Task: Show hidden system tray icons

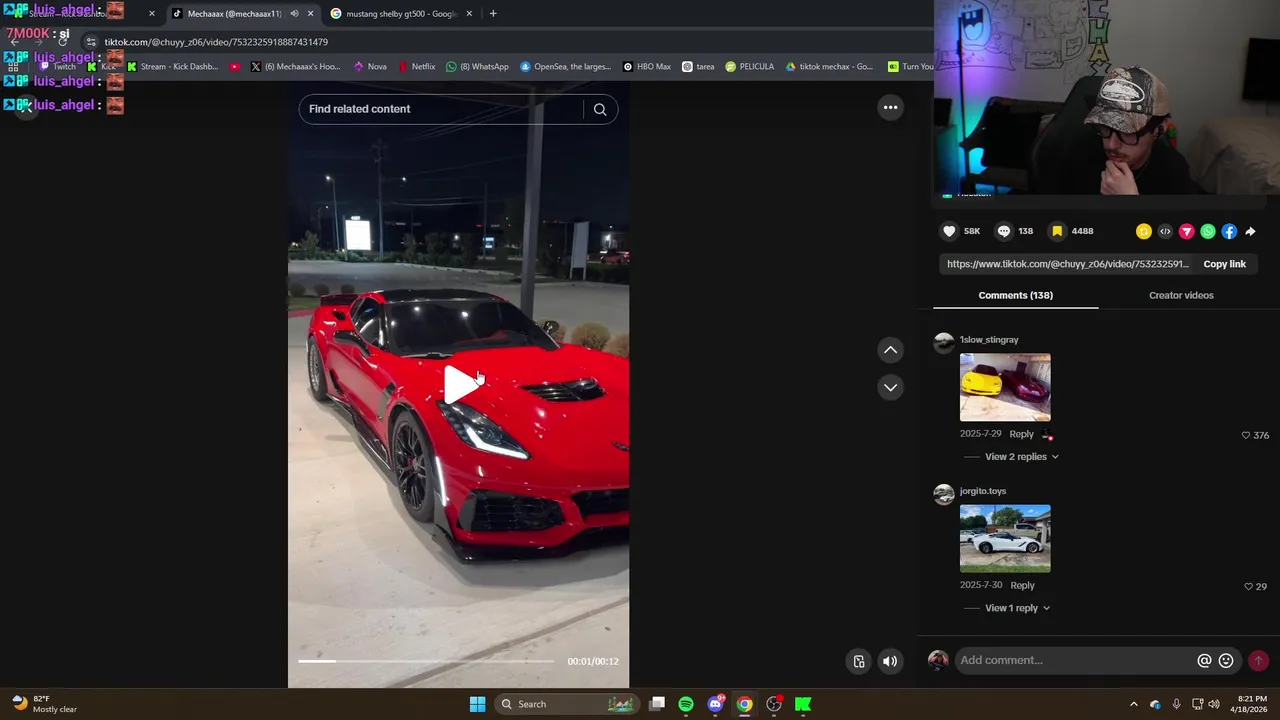Action: pos(1133,704)
